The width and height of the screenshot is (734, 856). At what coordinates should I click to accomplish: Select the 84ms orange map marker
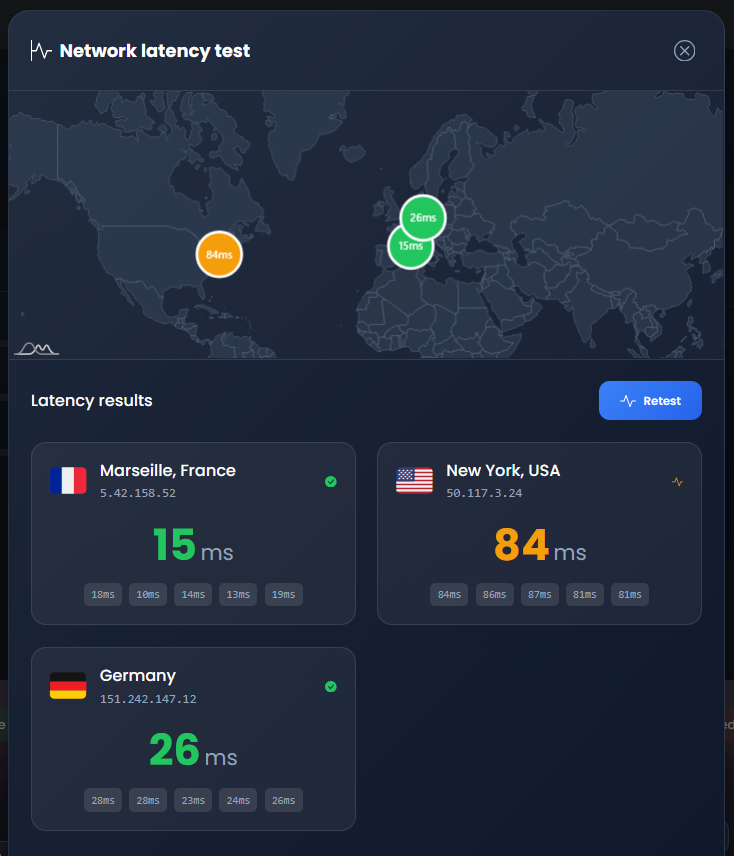[x=219, y=254]
